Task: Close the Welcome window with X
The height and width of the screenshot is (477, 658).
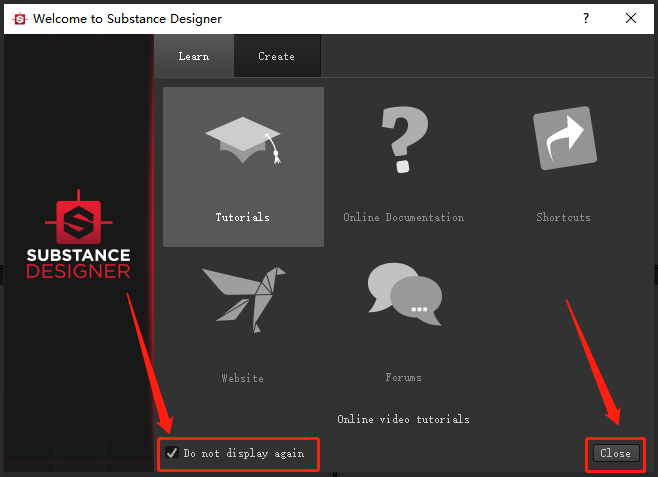Action: coord(631,18)
